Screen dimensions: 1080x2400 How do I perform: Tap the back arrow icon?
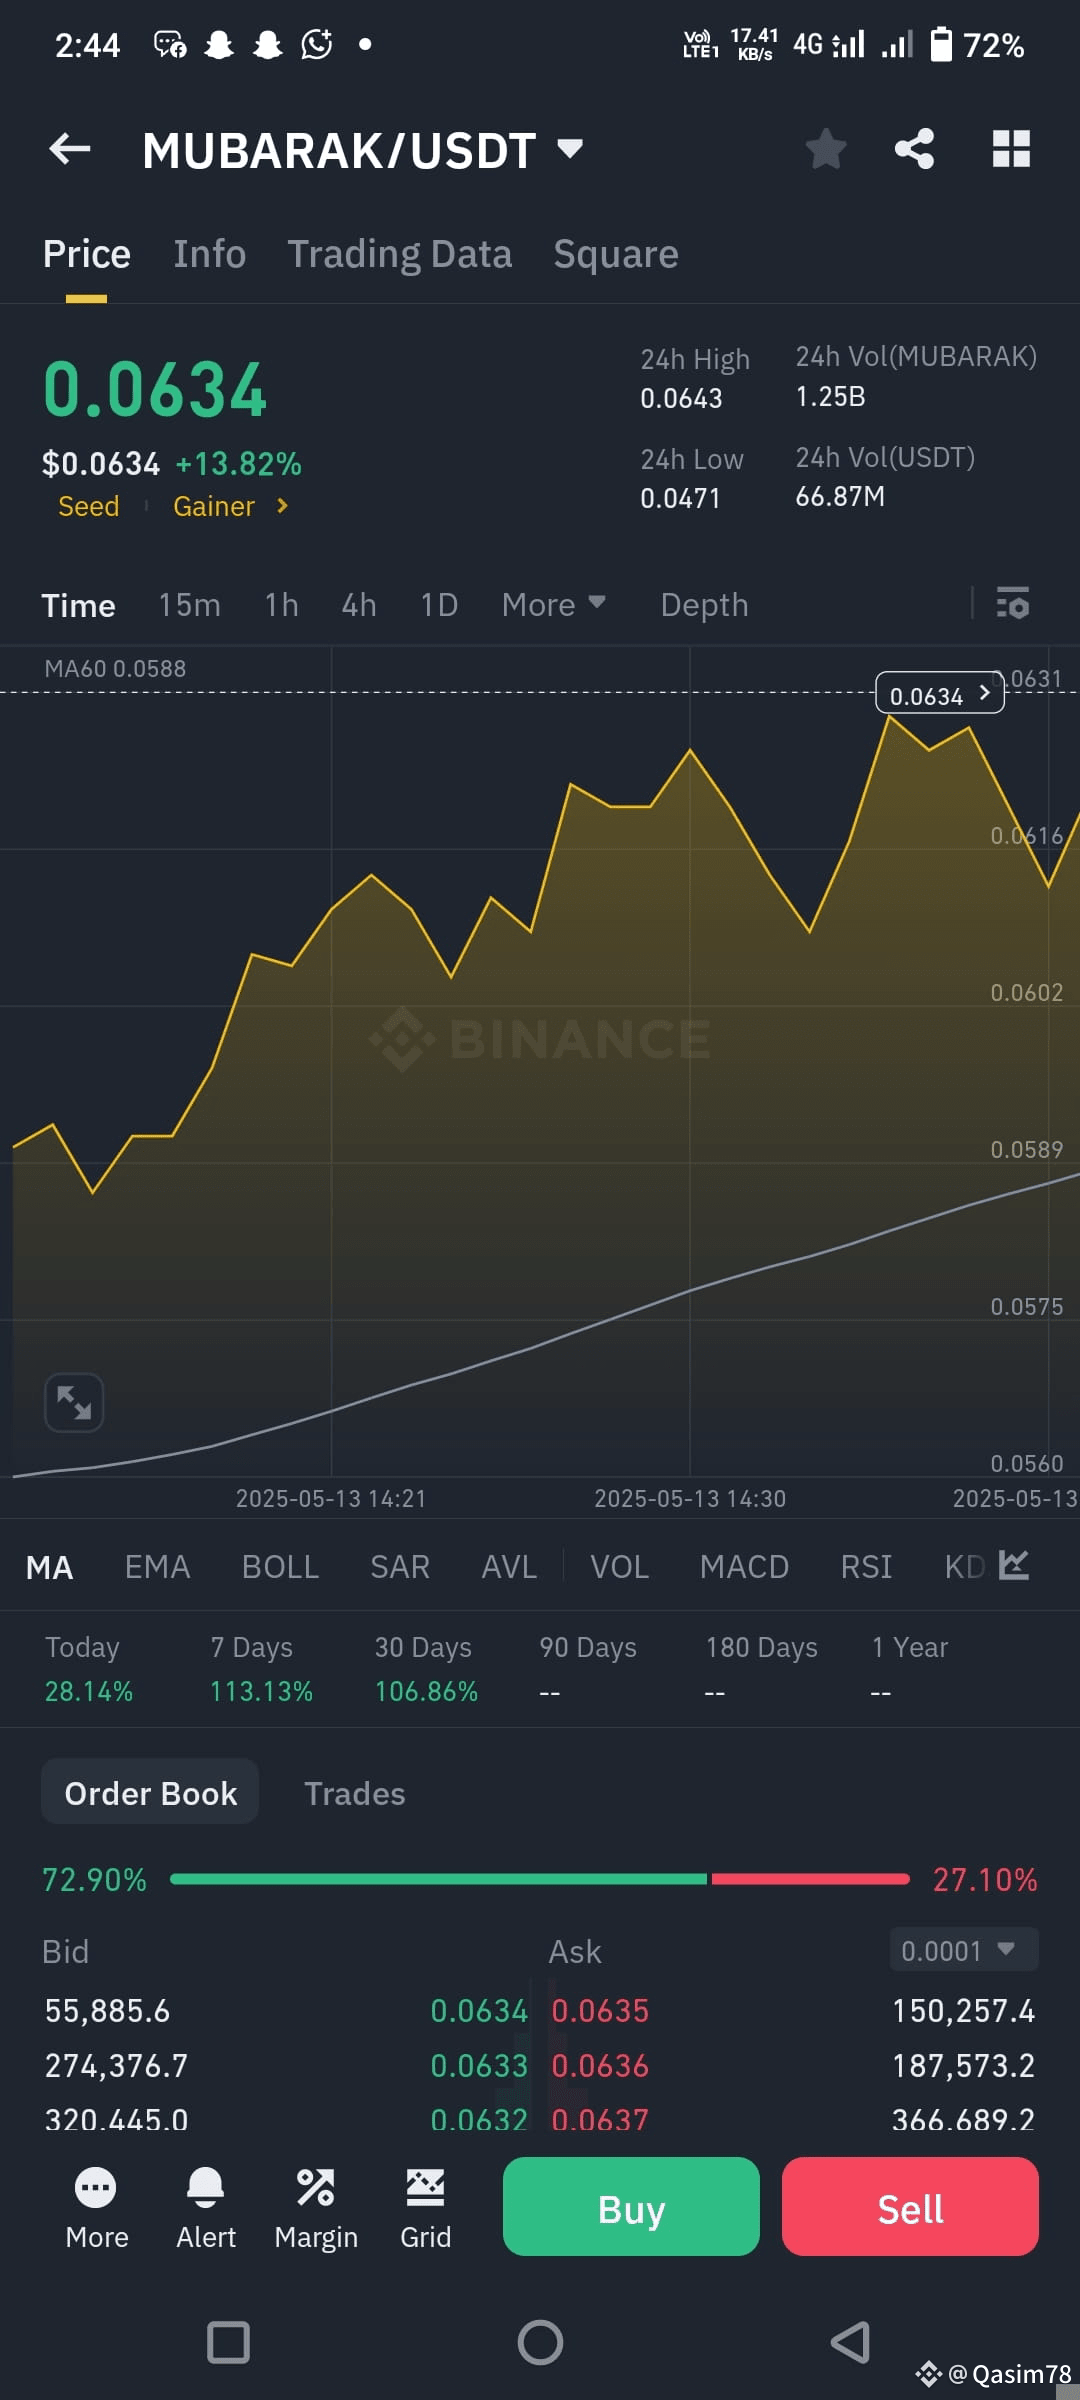[70, 150]
